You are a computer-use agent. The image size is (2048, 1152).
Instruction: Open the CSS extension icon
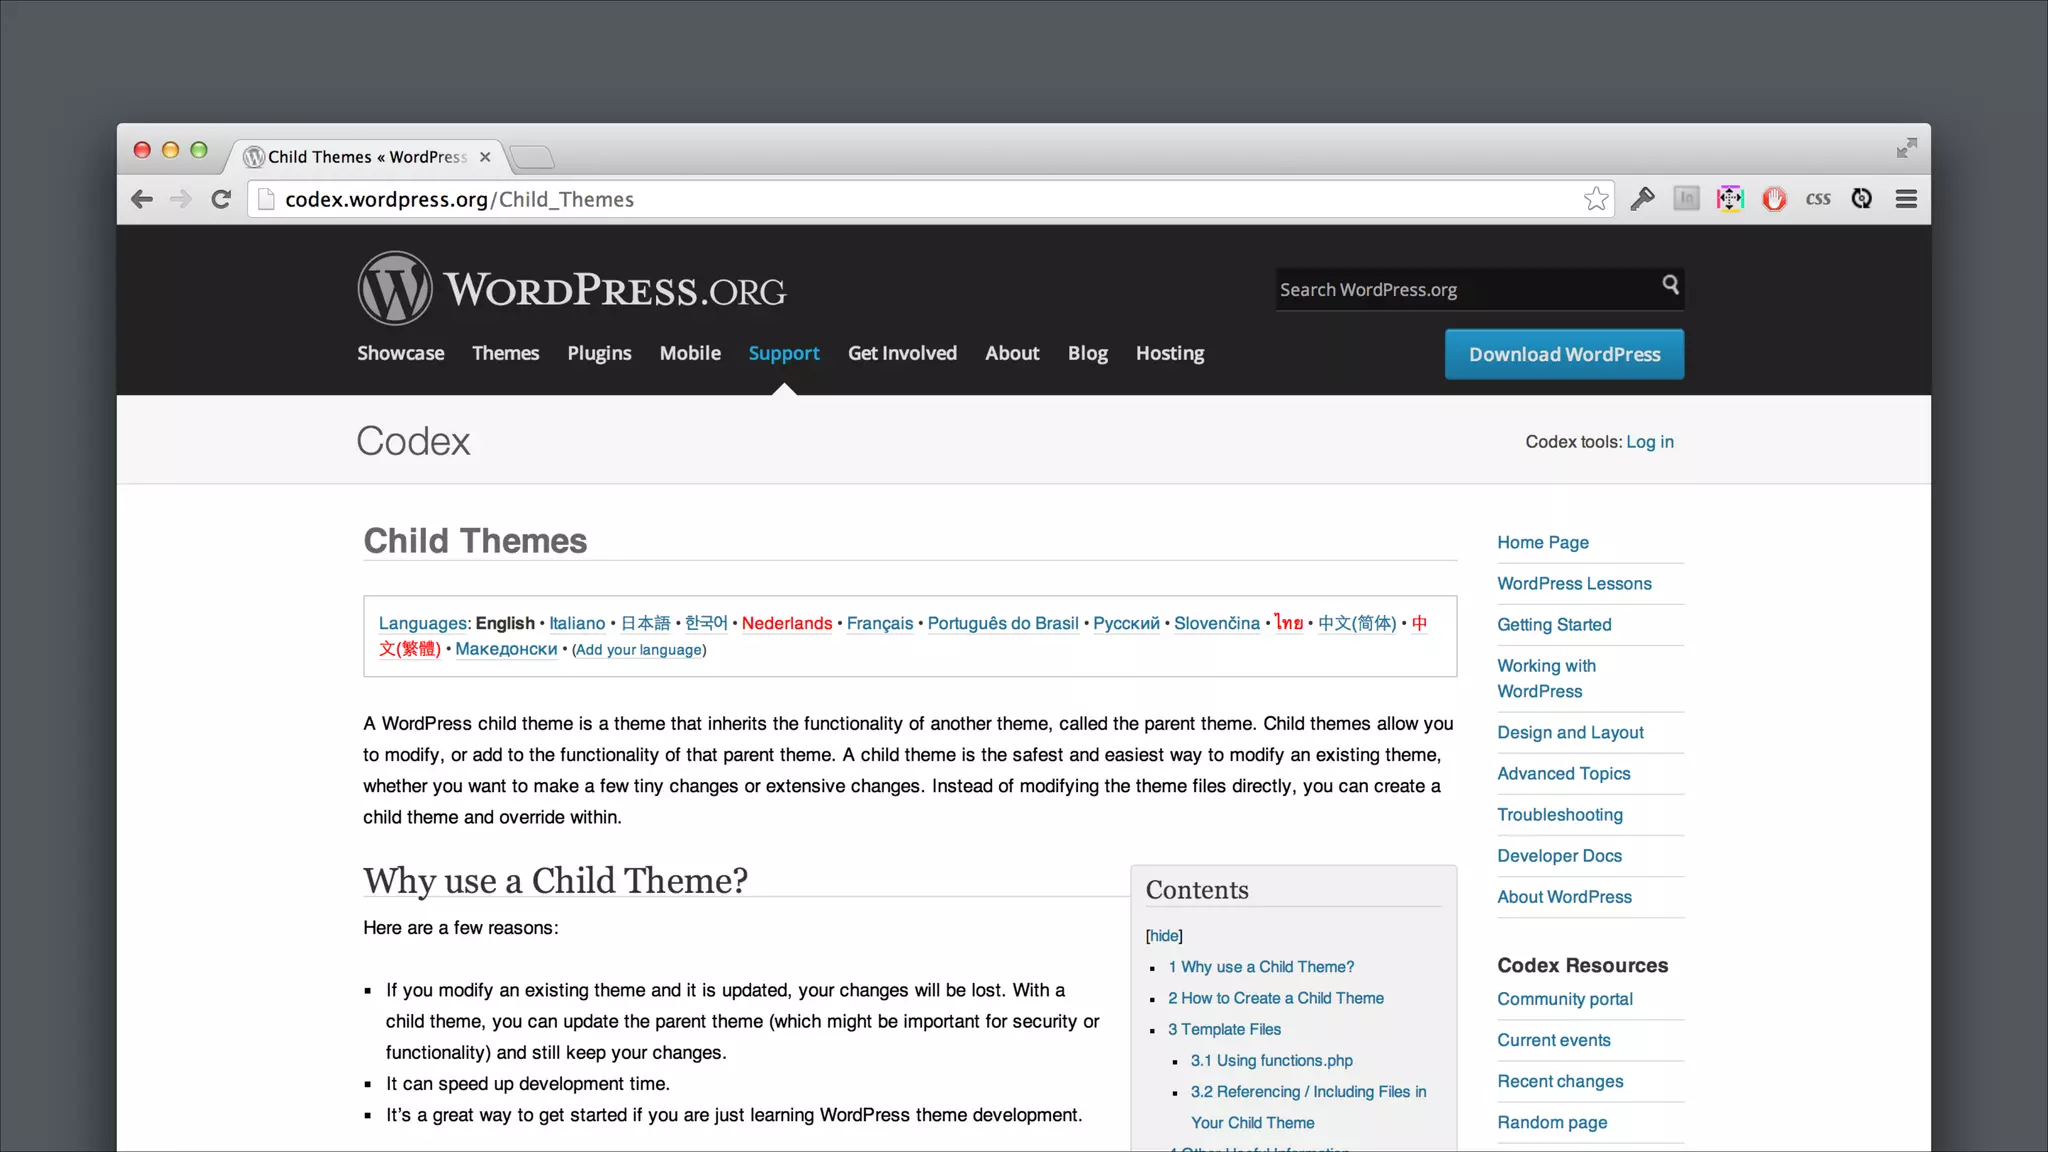[x=1818, y=199]
